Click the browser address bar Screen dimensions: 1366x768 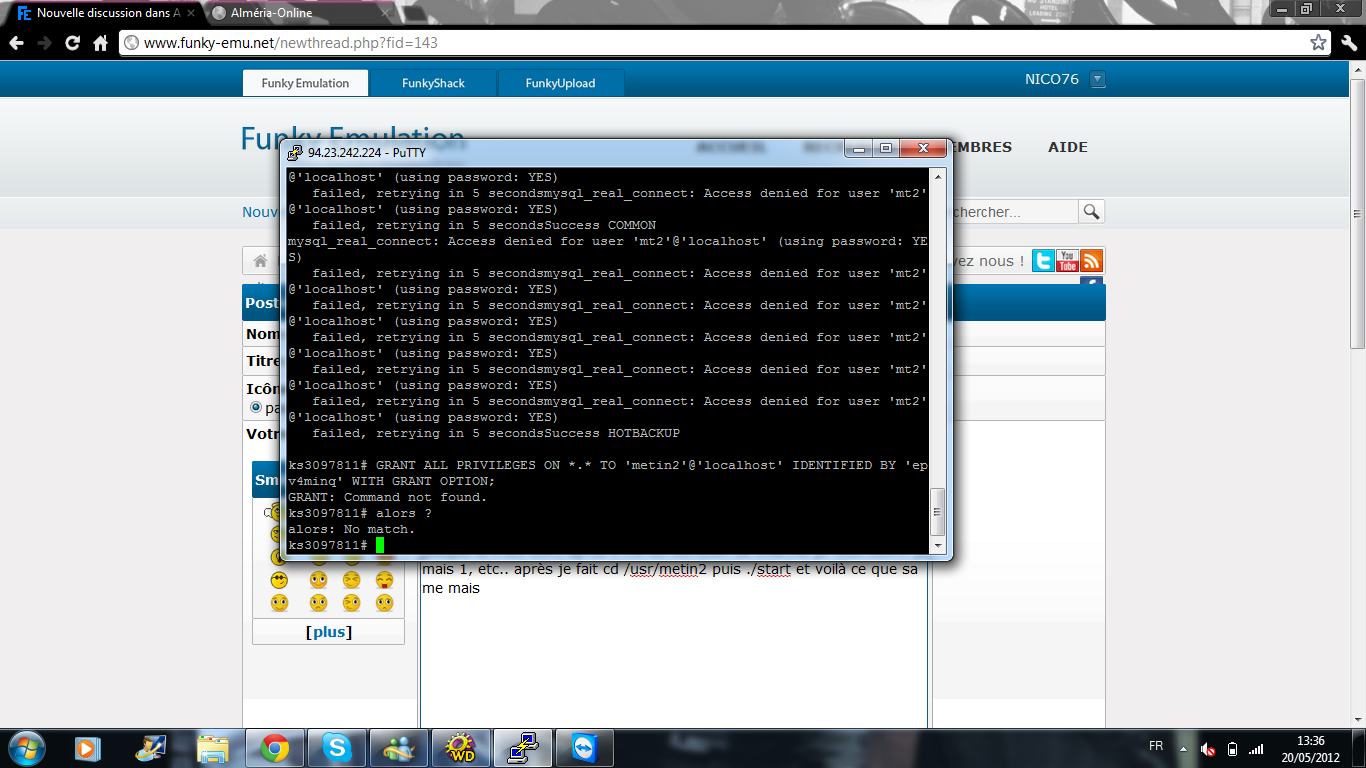coord(715,43)
